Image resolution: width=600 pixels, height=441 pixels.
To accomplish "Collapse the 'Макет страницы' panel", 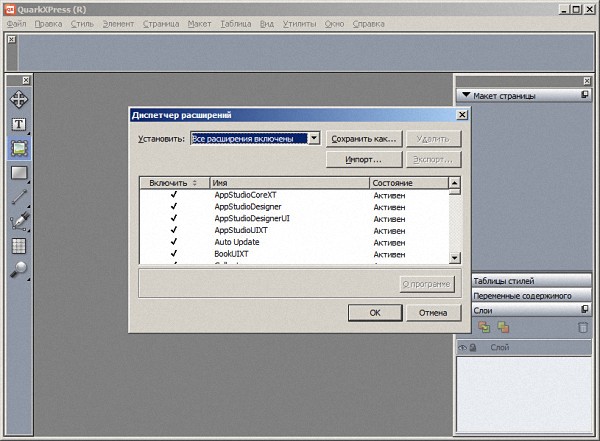I will [465, 96].
